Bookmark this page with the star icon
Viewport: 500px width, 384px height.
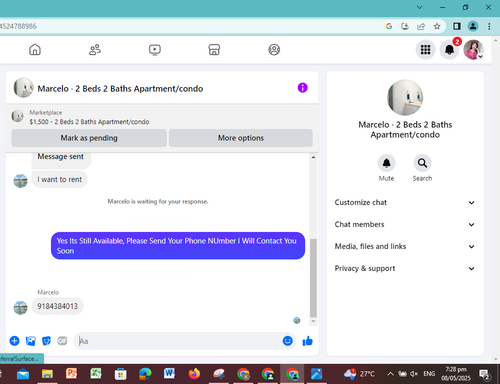point(437,26)
